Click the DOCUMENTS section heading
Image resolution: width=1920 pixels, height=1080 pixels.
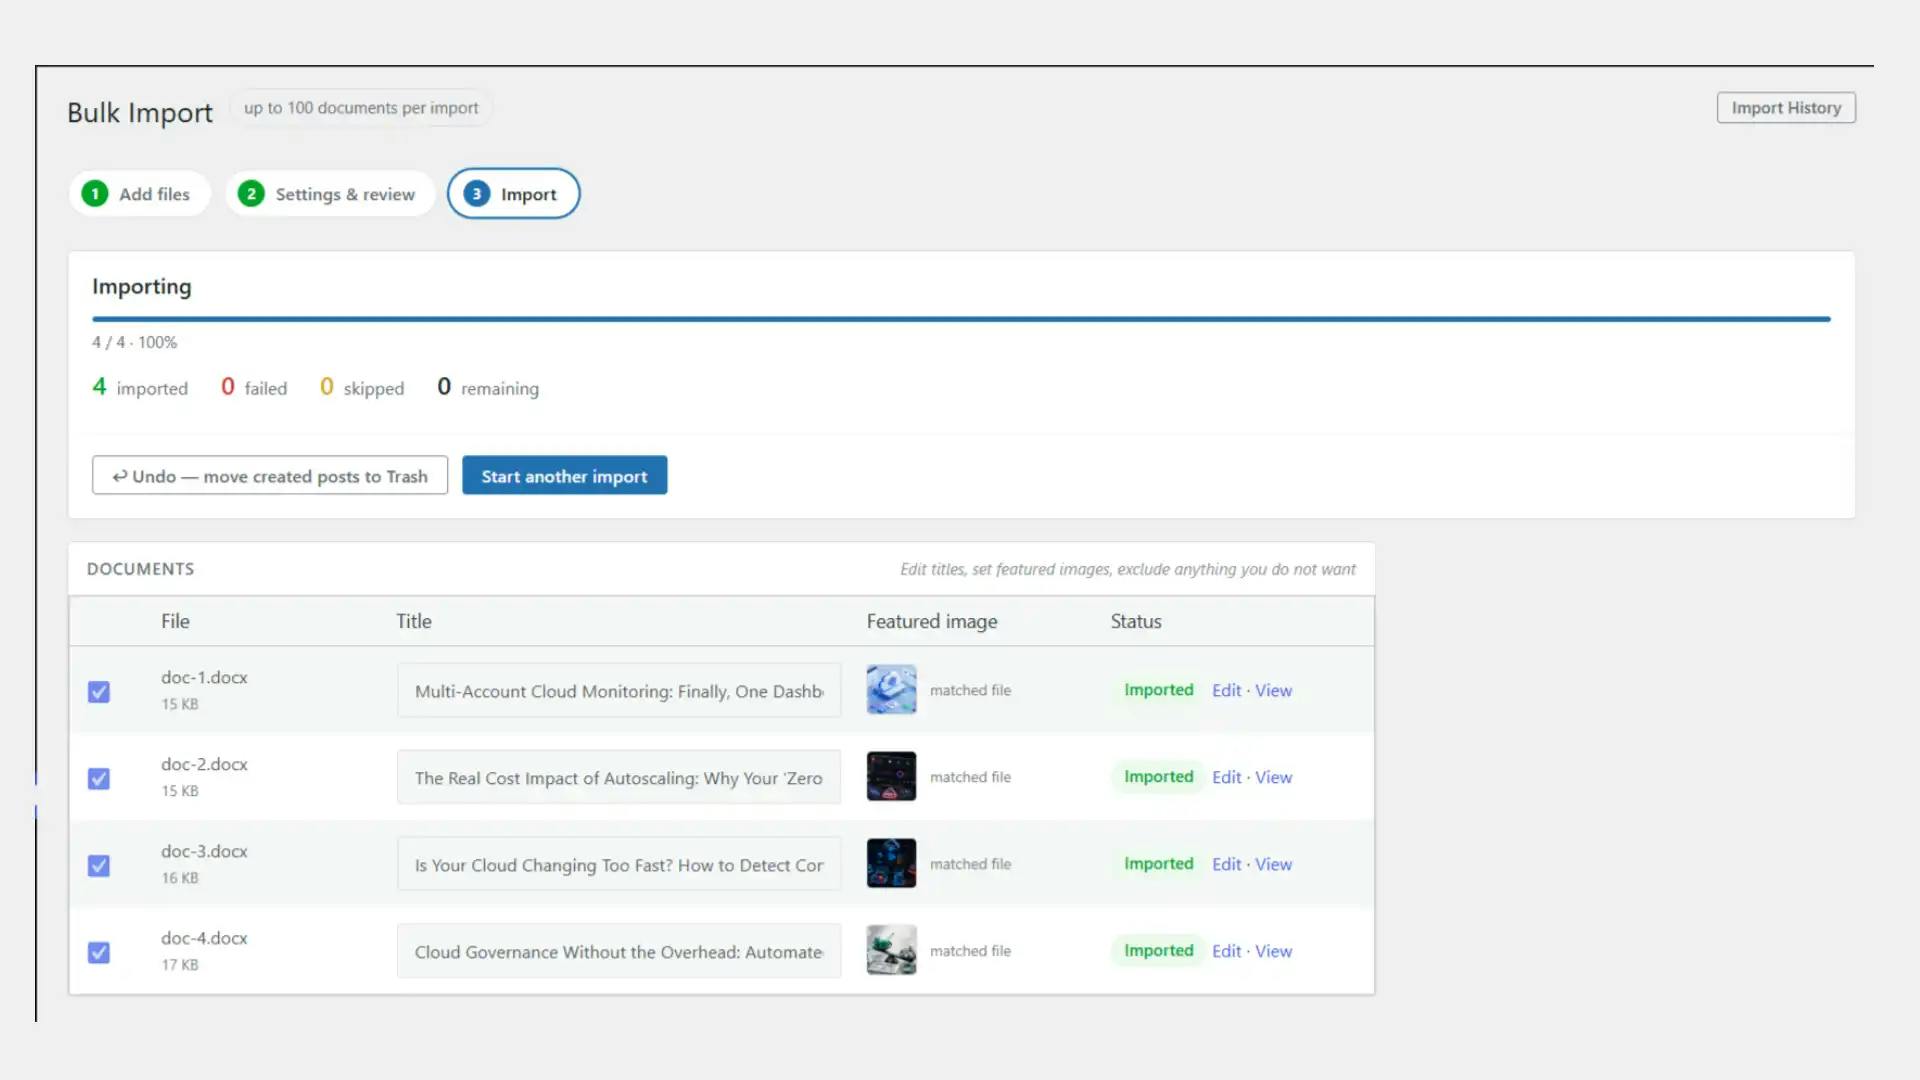(141, 569)
